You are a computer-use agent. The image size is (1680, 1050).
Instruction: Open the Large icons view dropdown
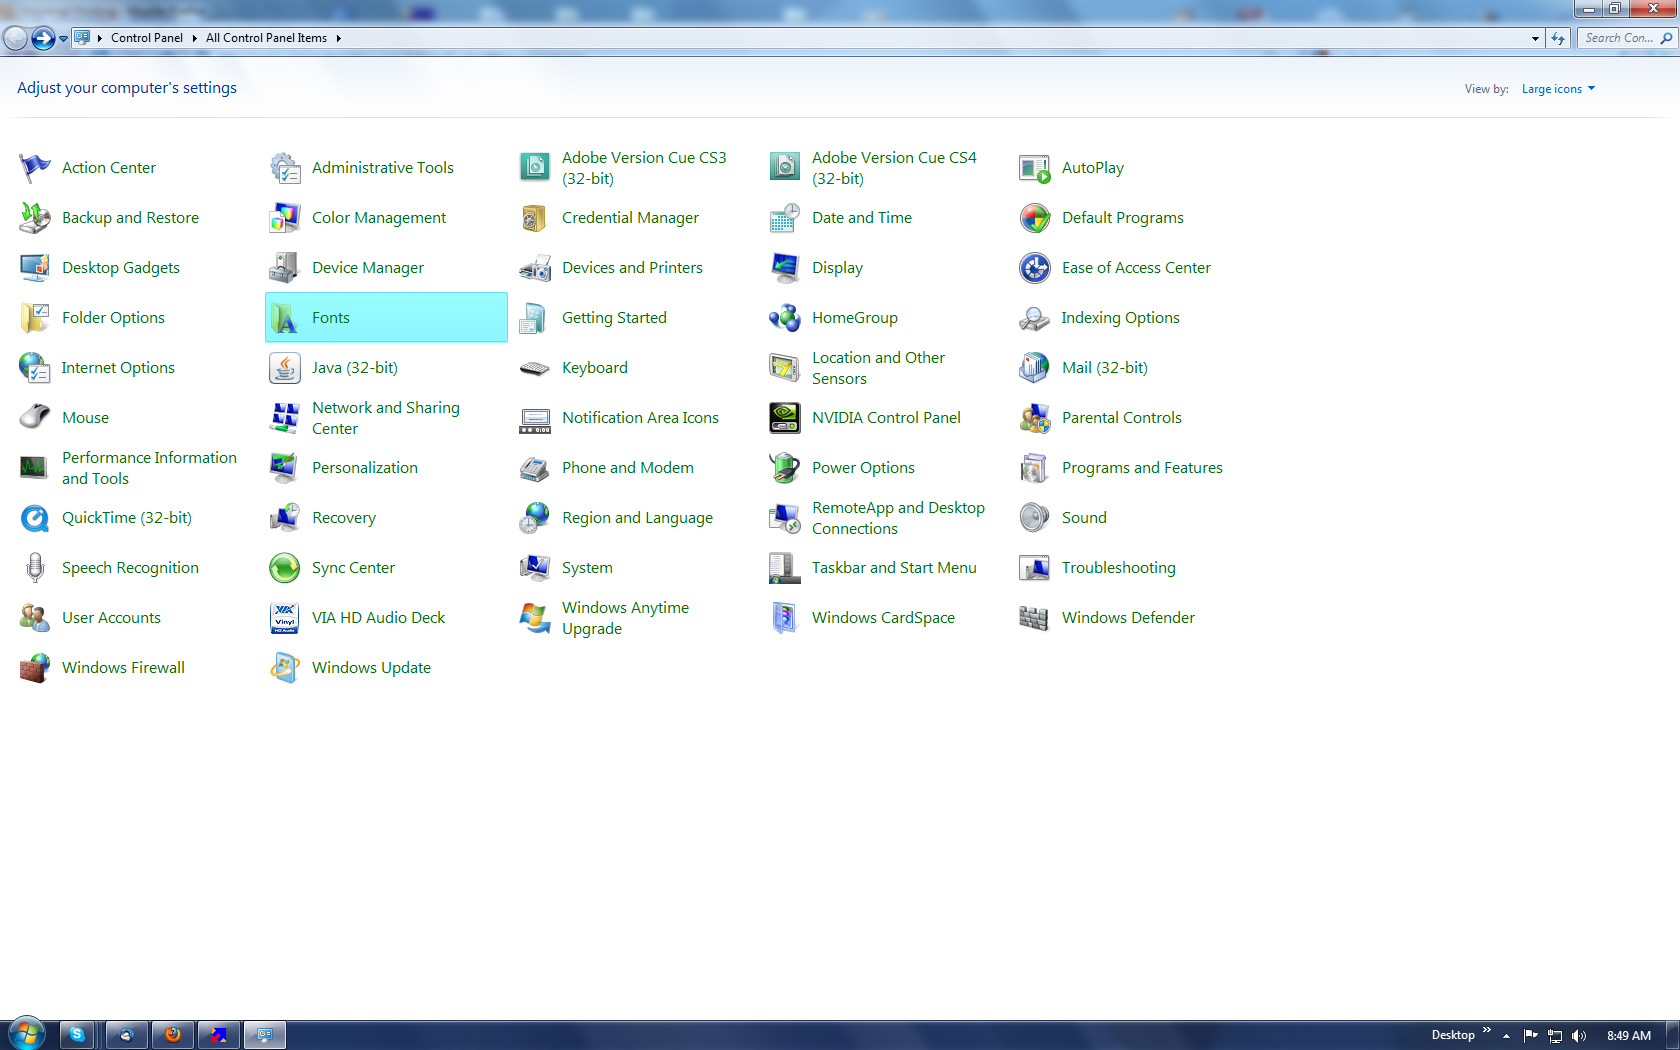(1557, 88)
